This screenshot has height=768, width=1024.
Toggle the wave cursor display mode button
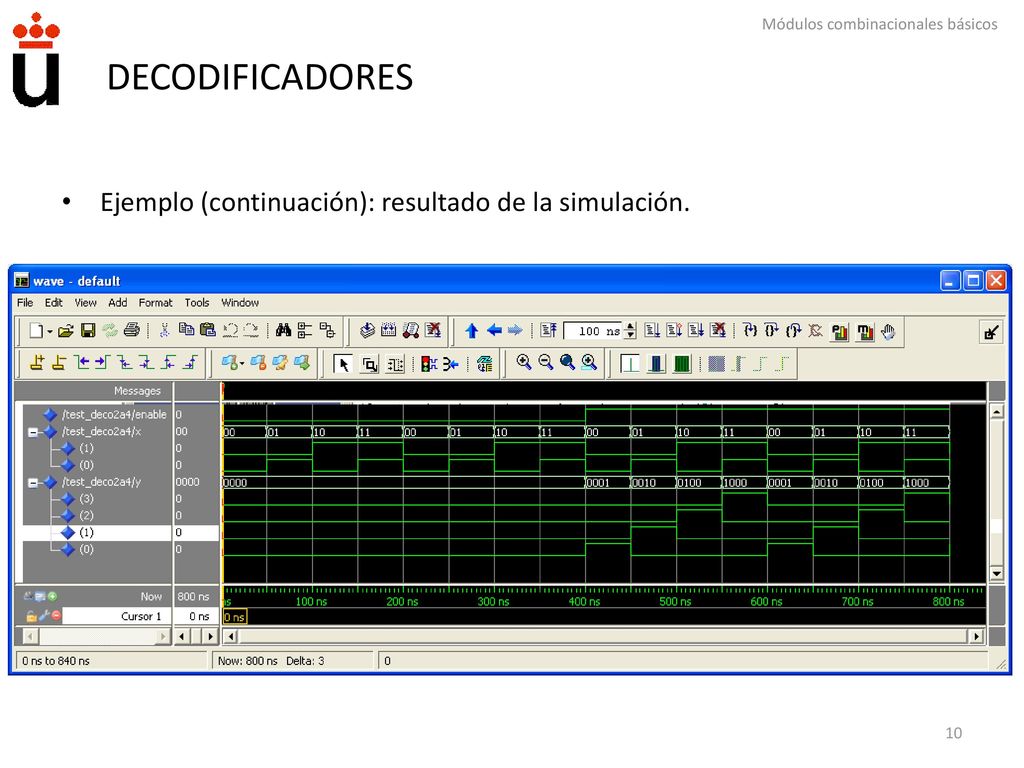[630, 364]
